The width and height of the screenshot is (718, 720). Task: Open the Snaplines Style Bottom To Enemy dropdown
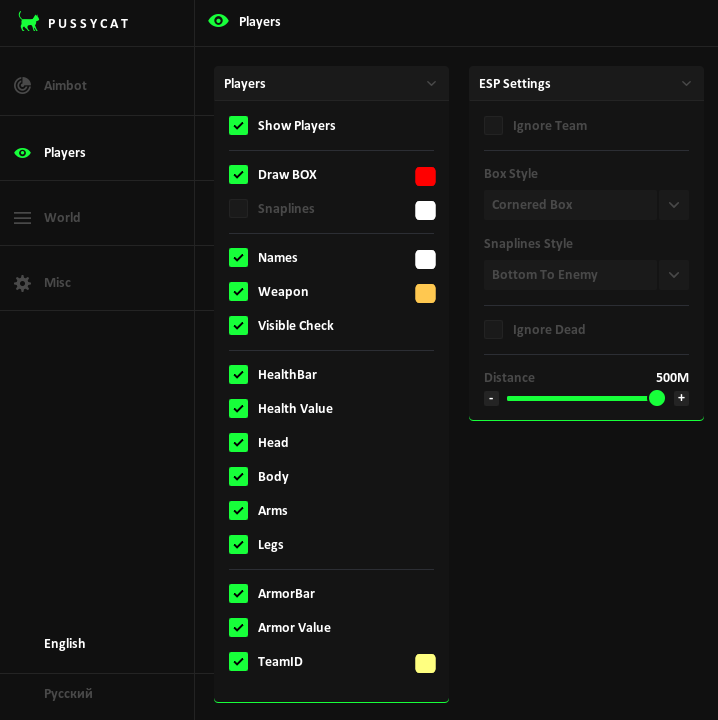(x=586, y=275)
